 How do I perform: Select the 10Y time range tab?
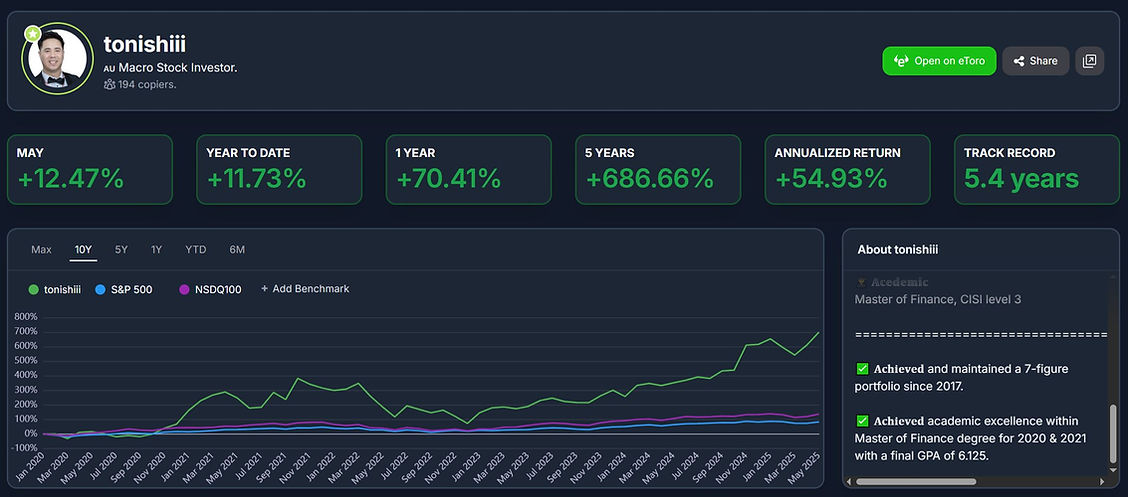(x=83, y=250)
